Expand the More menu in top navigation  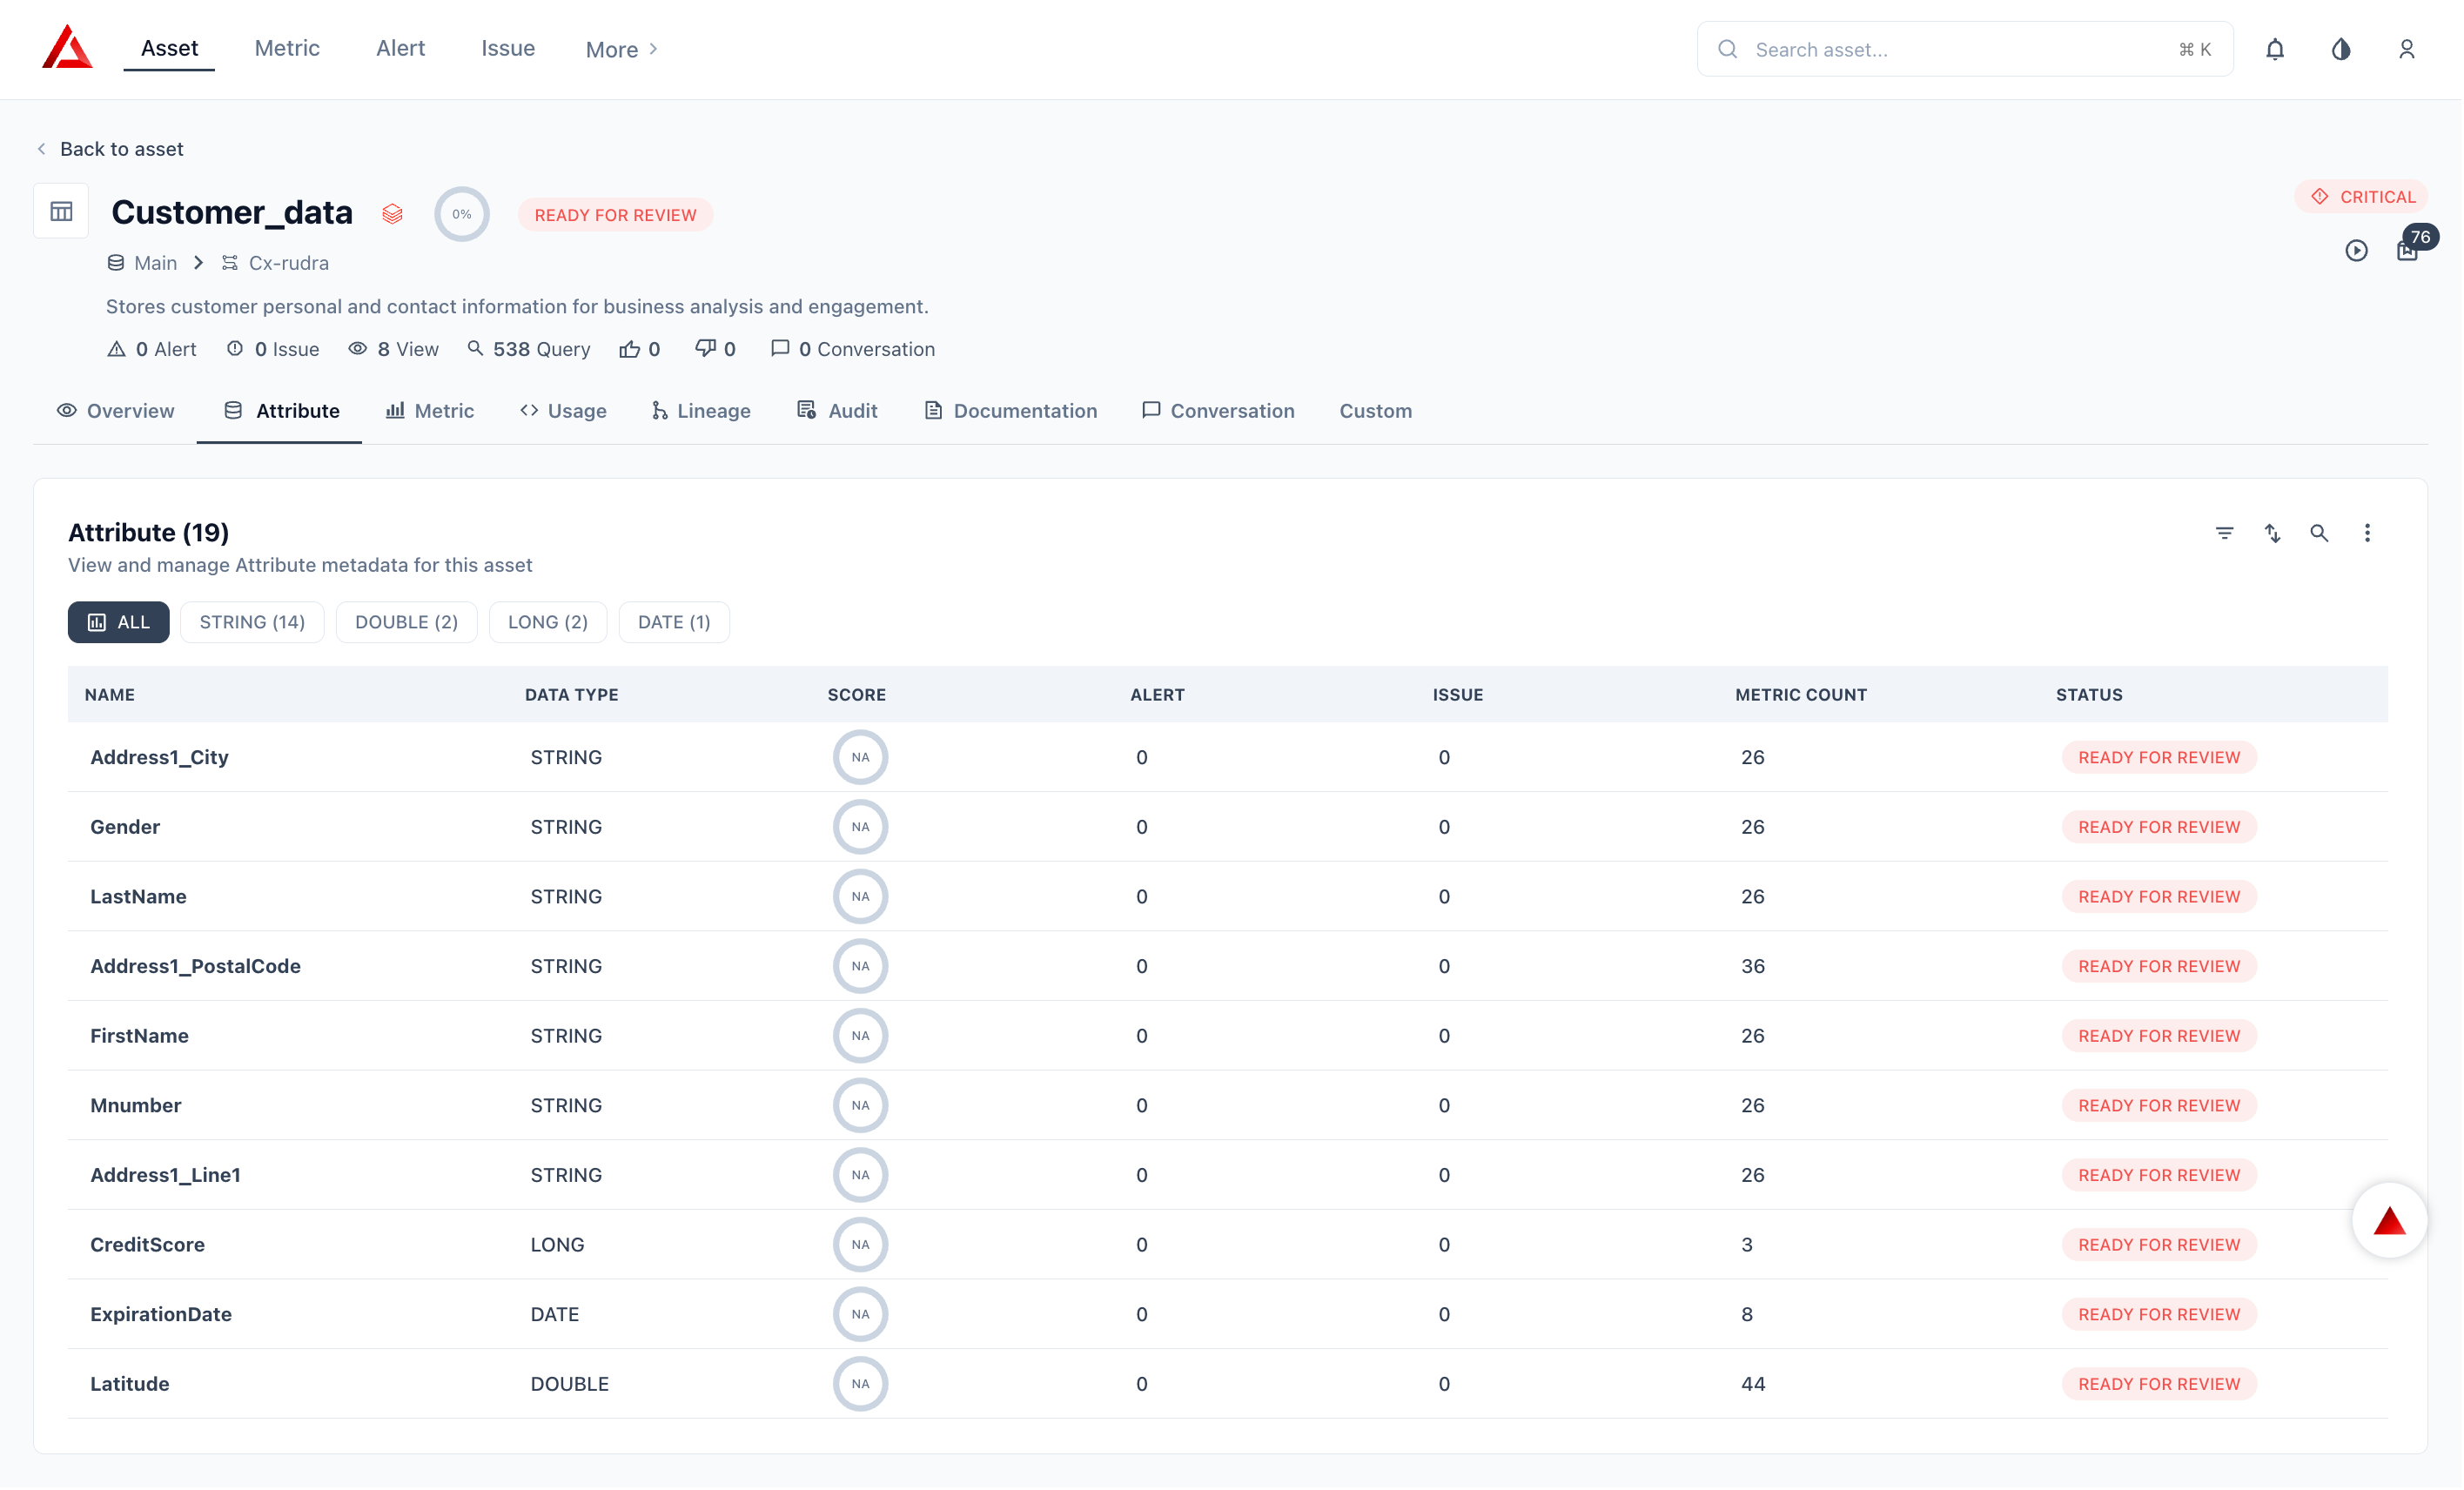point(622,49)
